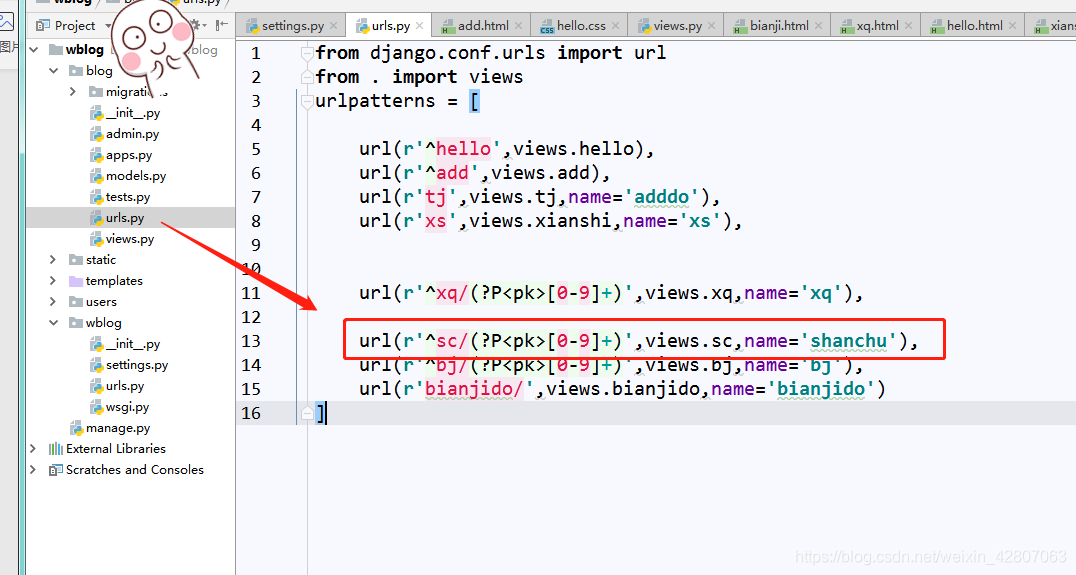Screen dimensions: 1076x575
Task: Expand Scratches and Consoles node
Action: coord(33,469)
